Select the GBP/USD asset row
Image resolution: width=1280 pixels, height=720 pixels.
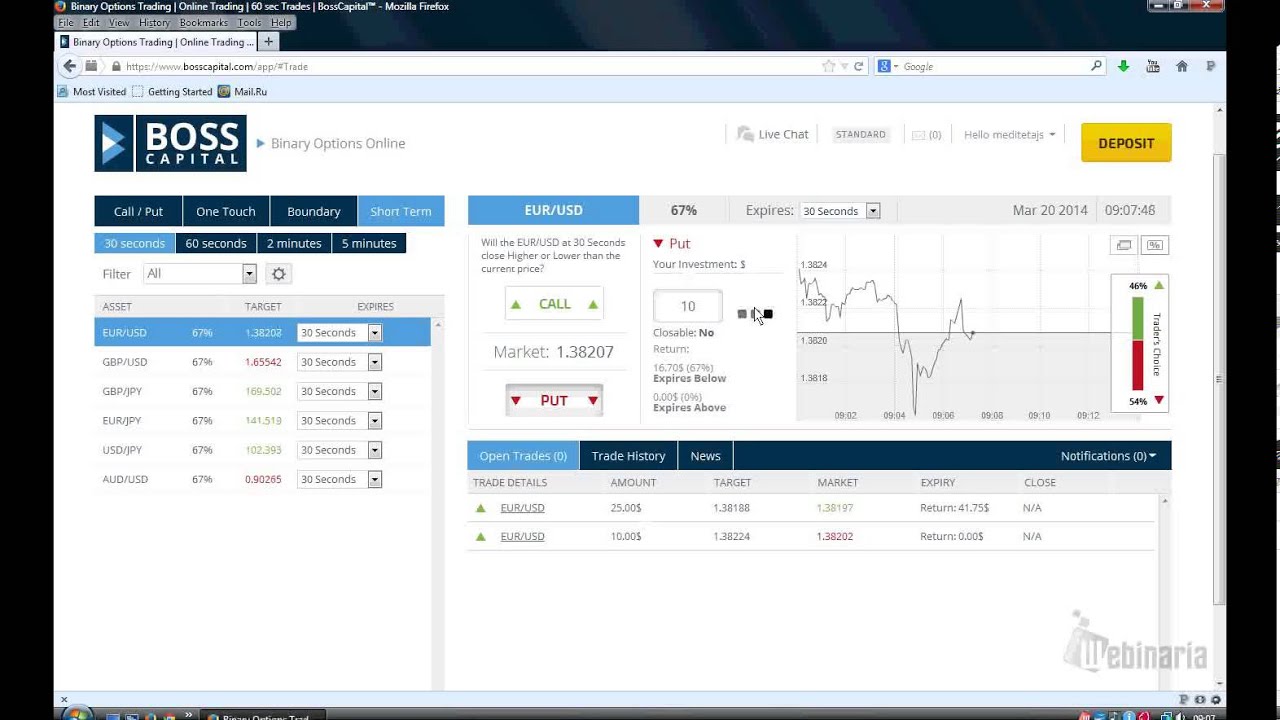point(262,362)
